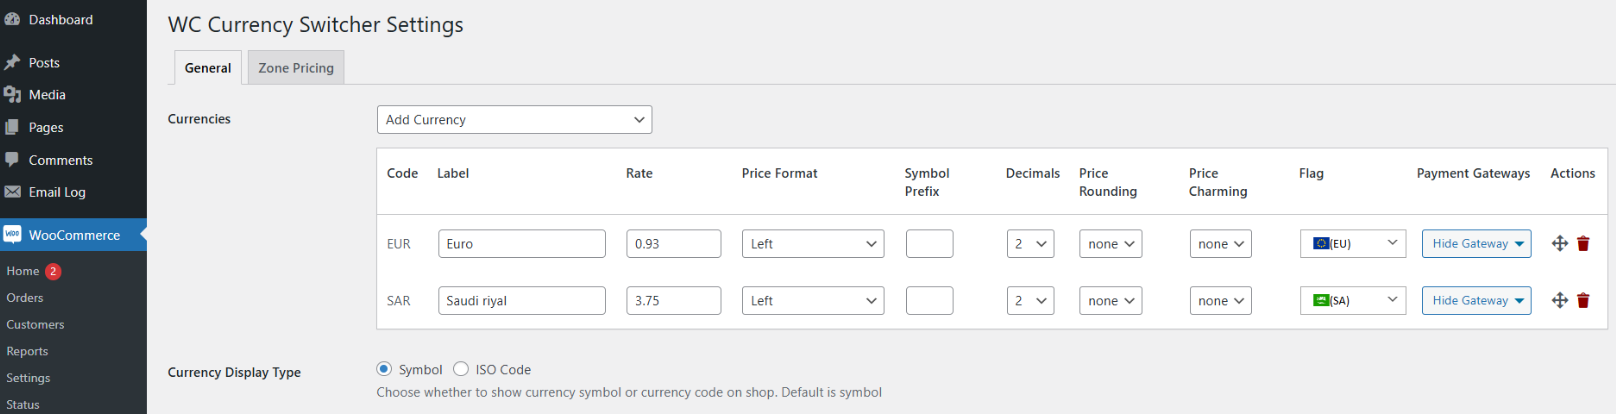This screenshot has width=1616, height=414.
Task: Click the Comments bubble icon
Action: pyautogui.click(x=12, y=159)
